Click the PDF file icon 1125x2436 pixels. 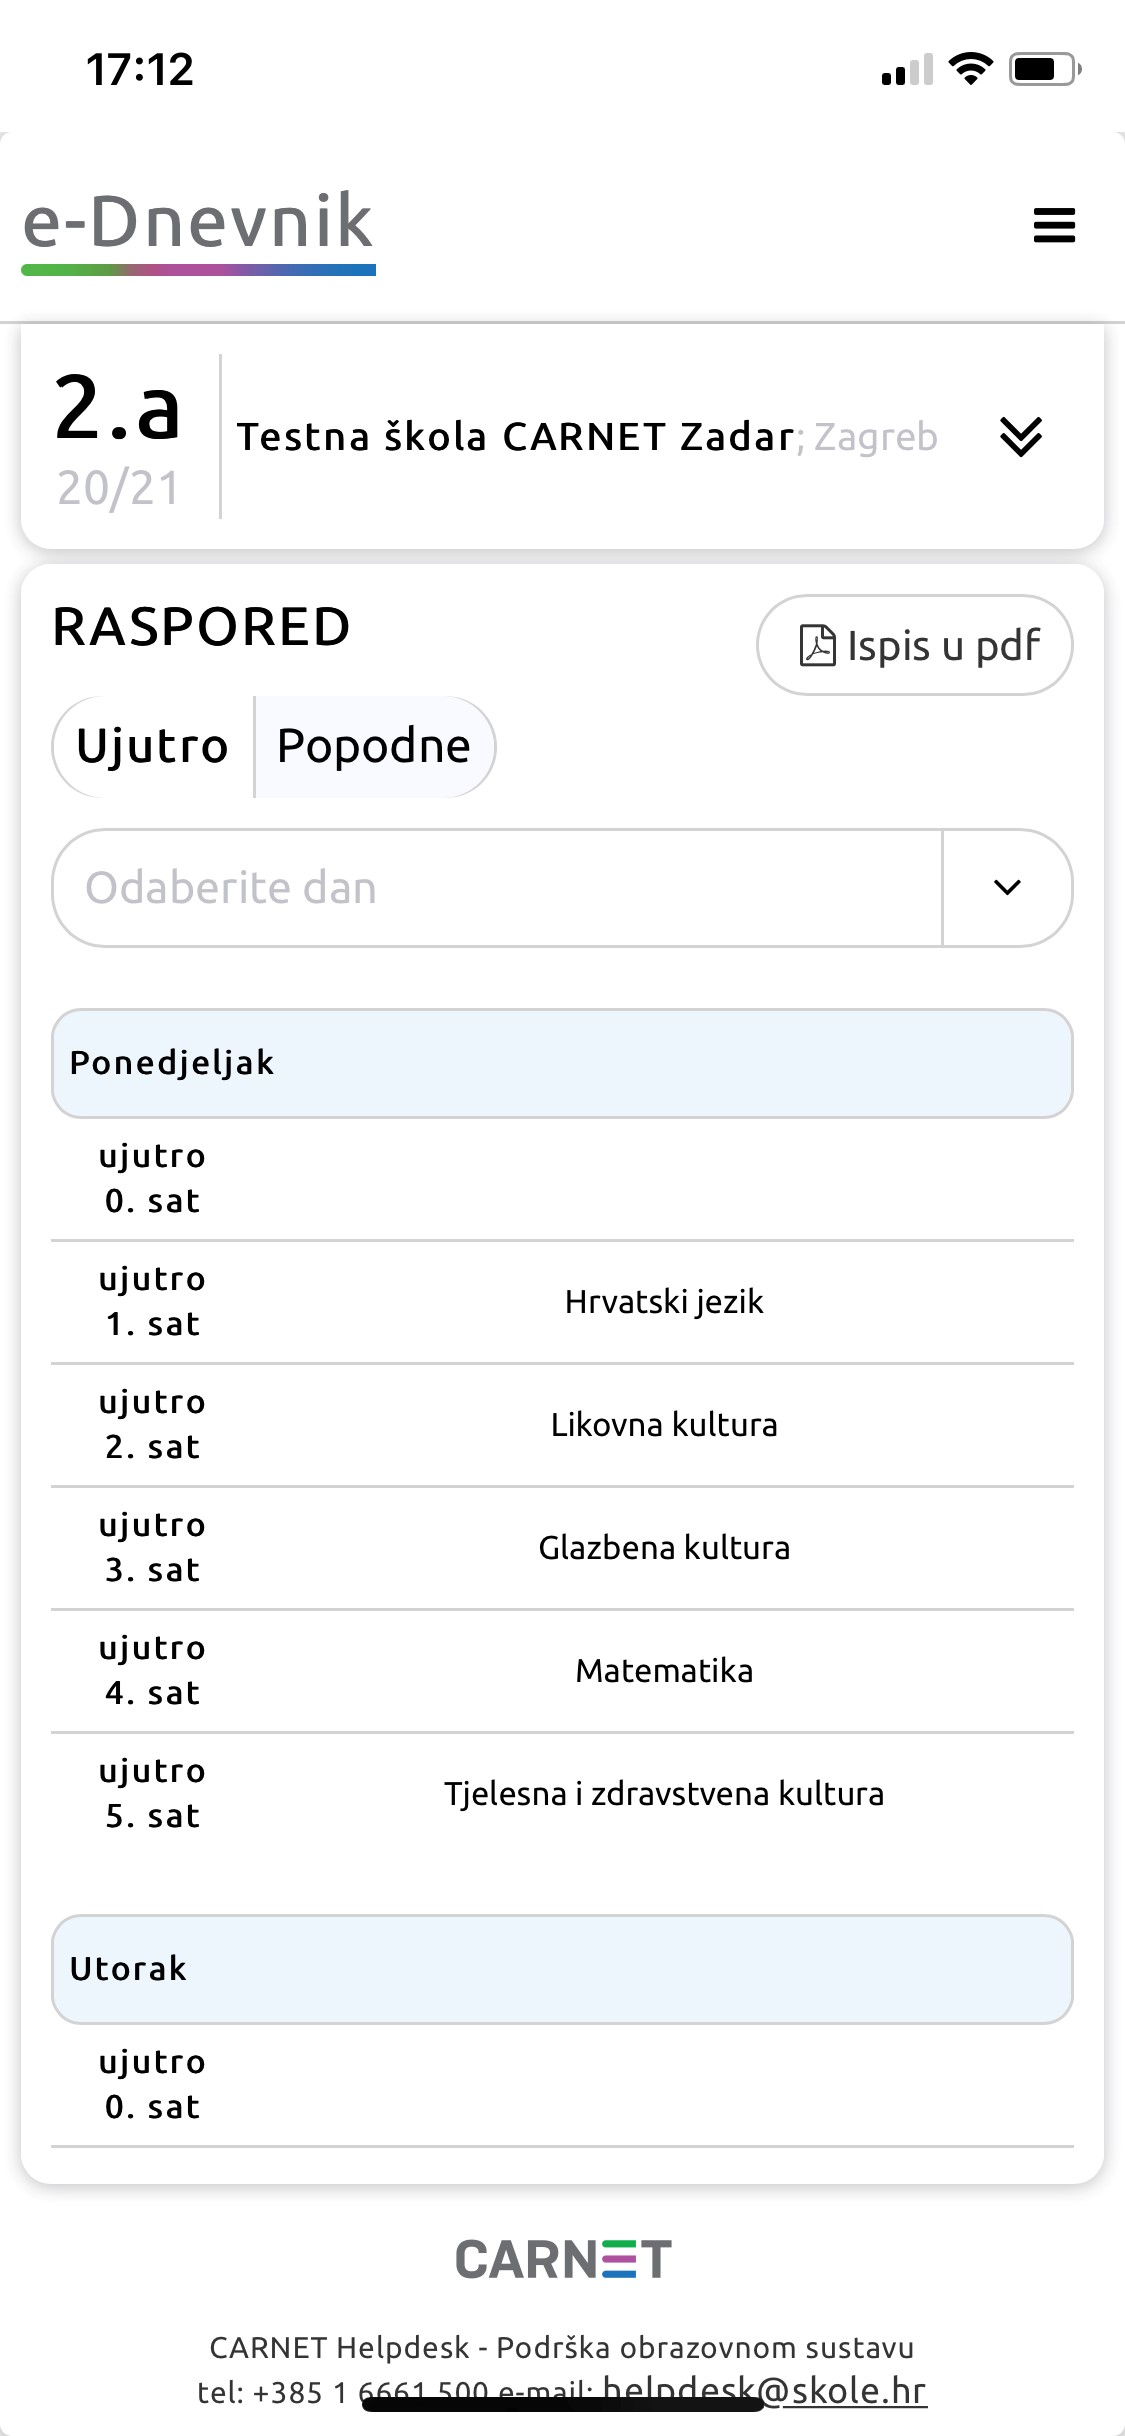817,645
